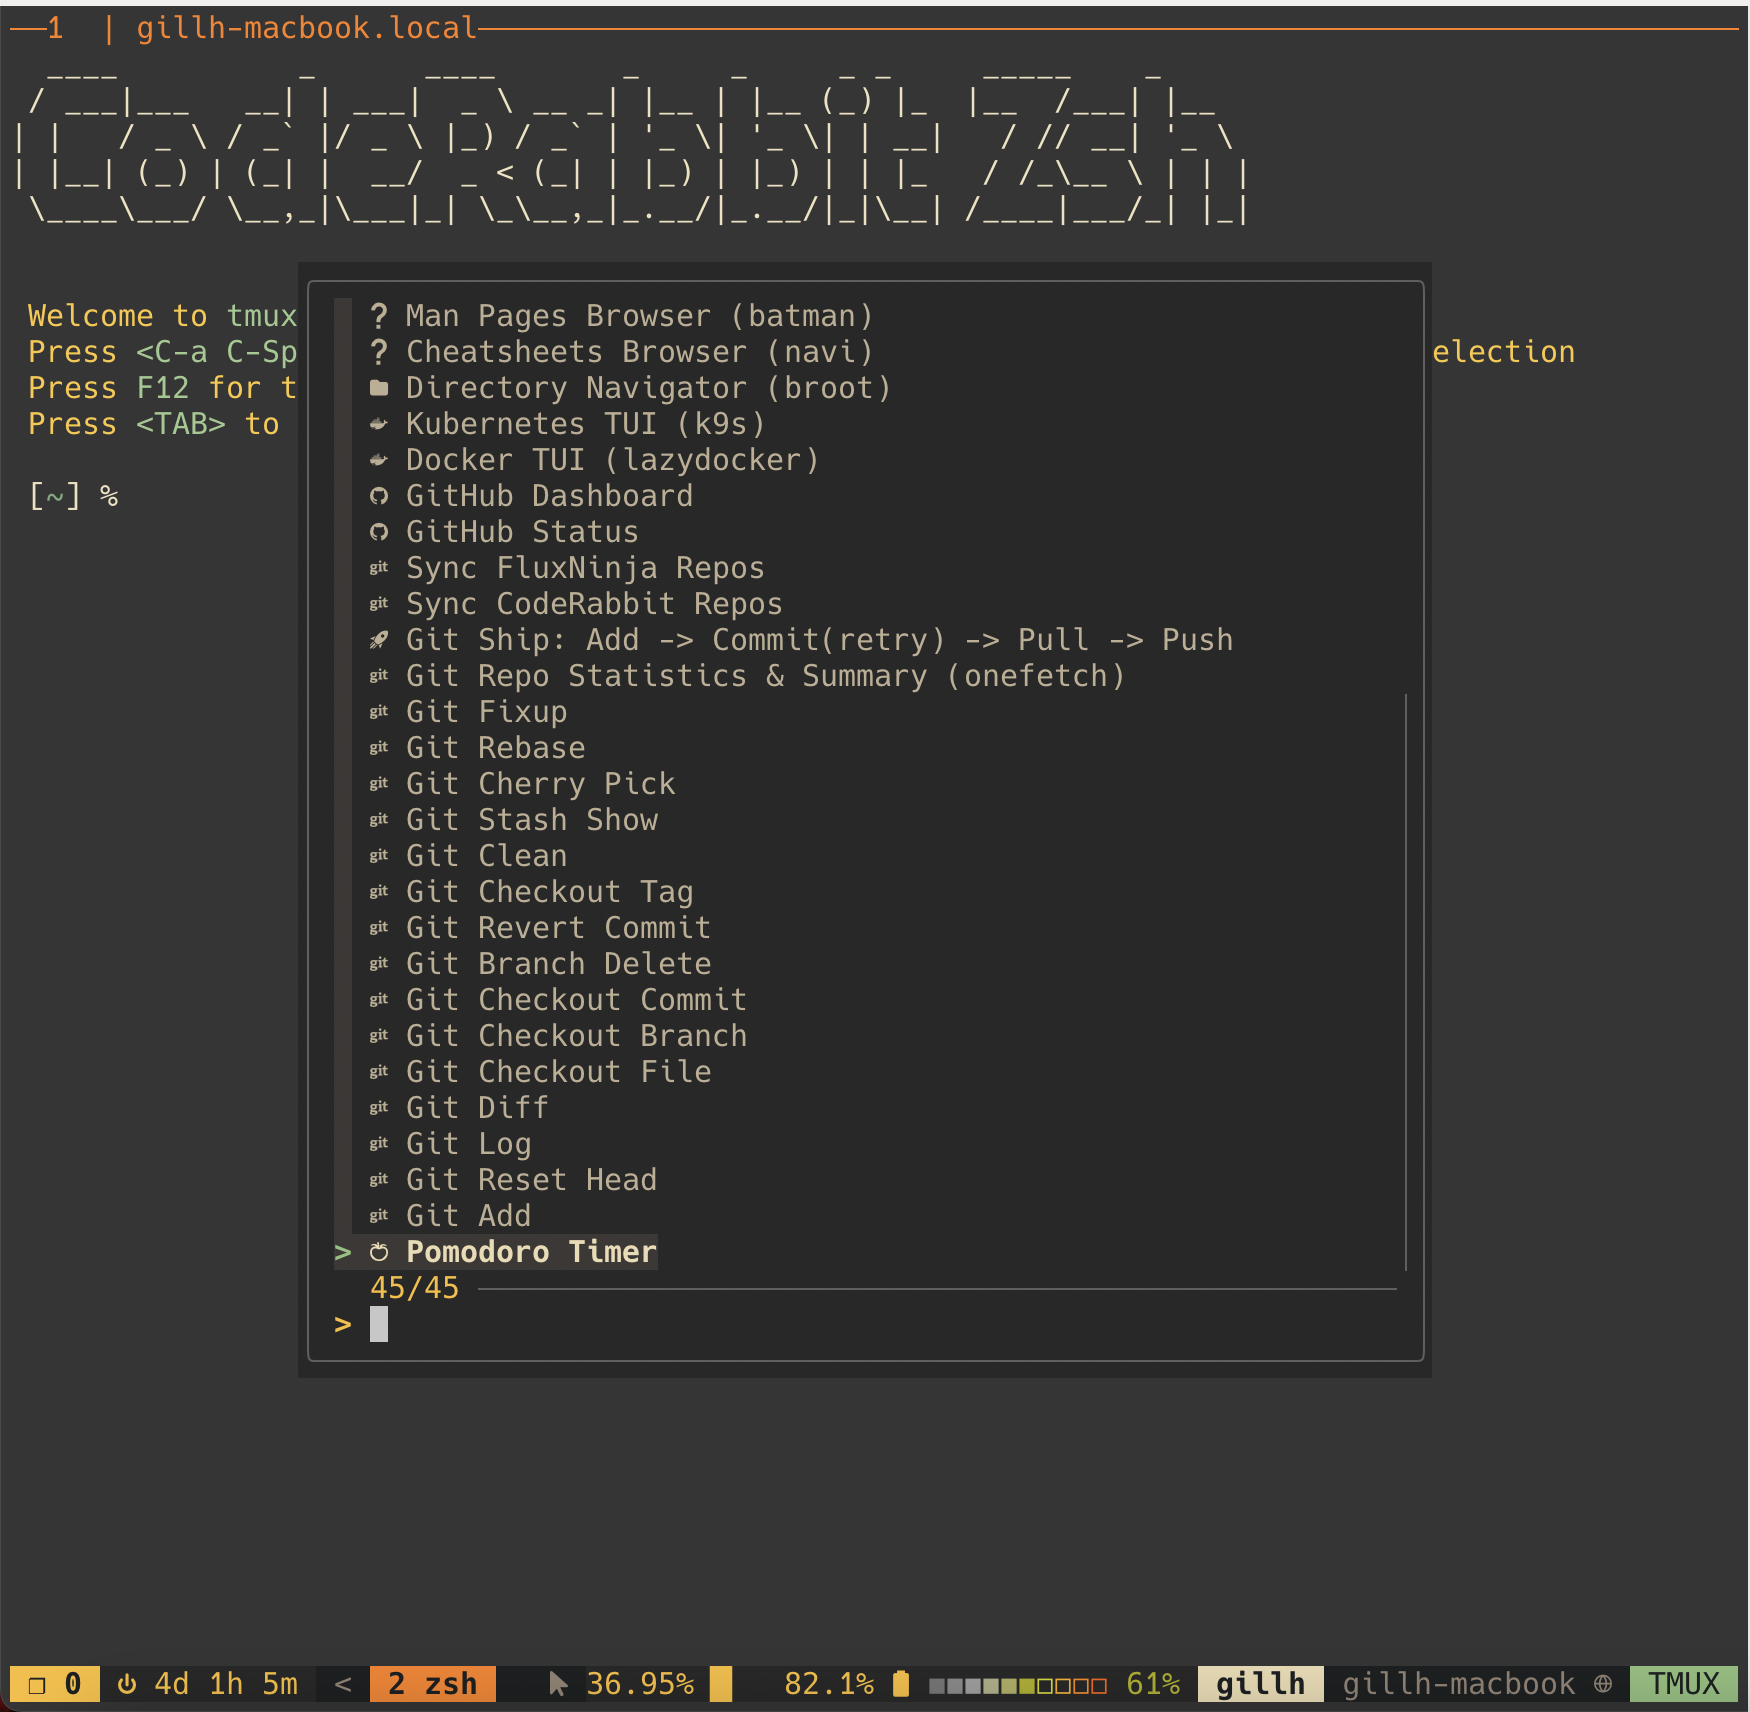The width and height of the screenshot is (1750, 1712).
Task: Click the 4d 1h 5m uptime text
Action: (x=226, y=1684)
